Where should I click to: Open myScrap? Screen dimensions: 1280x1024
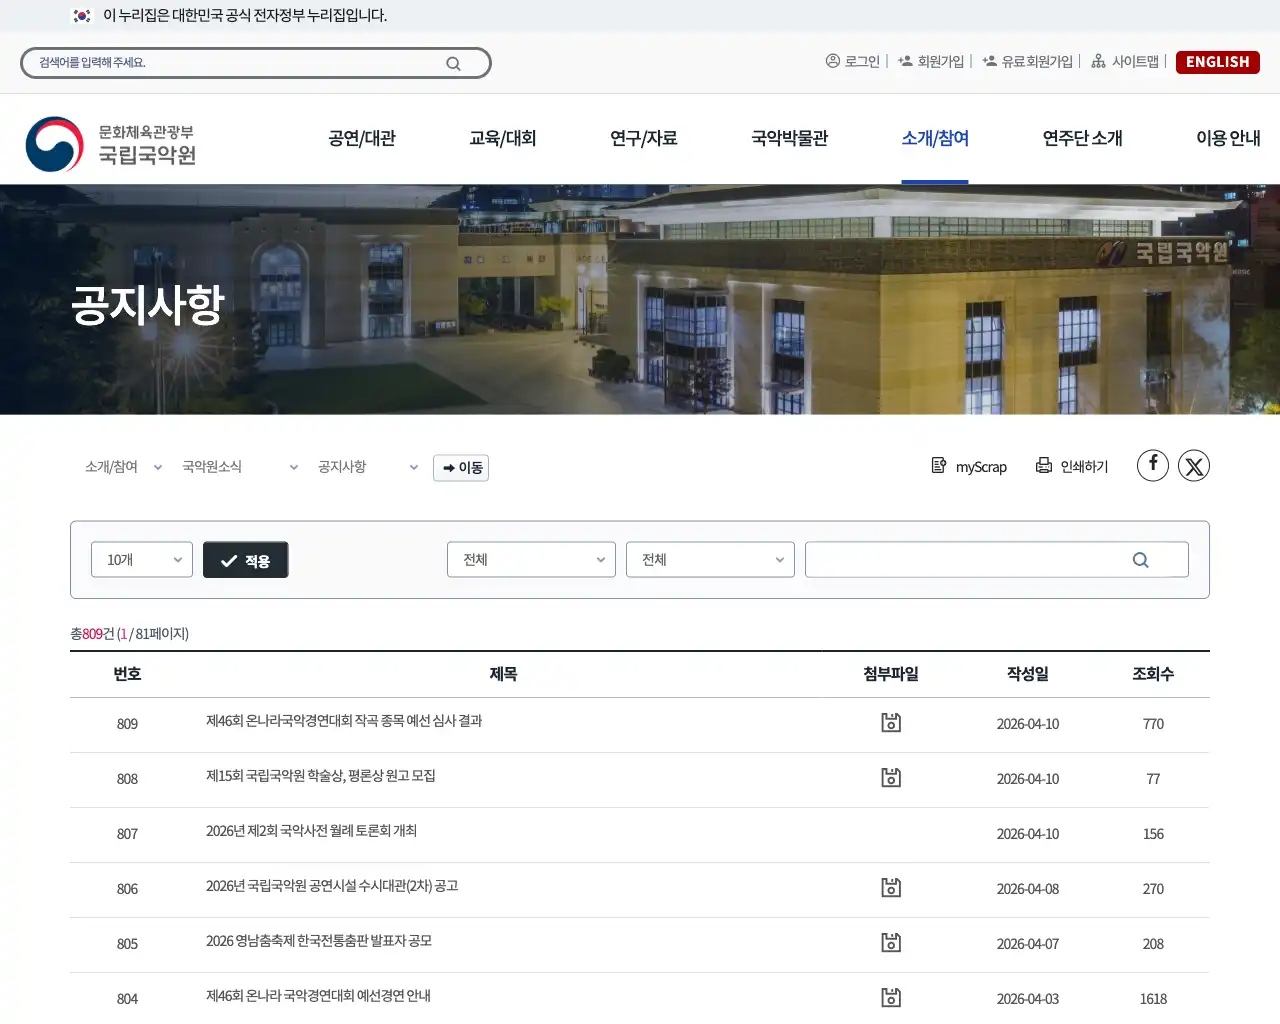pyautogui.click(x=968, y=465)
